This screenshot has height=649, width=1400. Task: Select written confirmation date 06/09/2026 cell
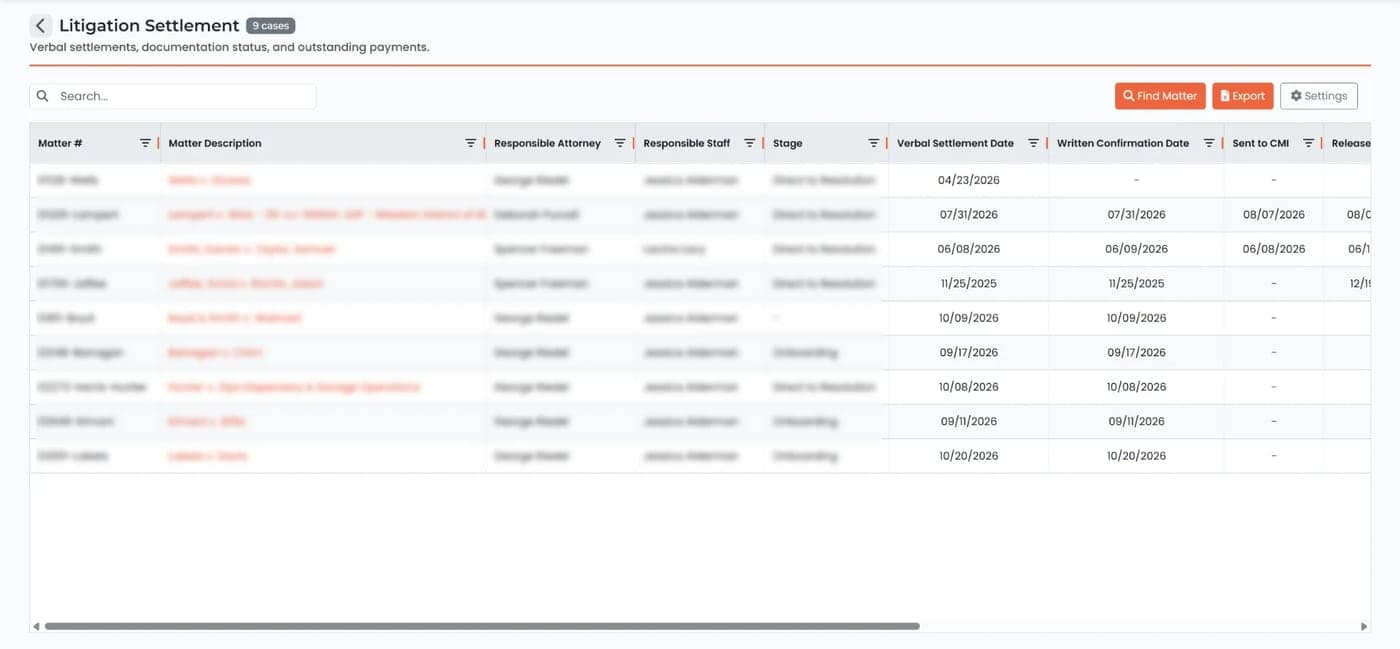1136,249
